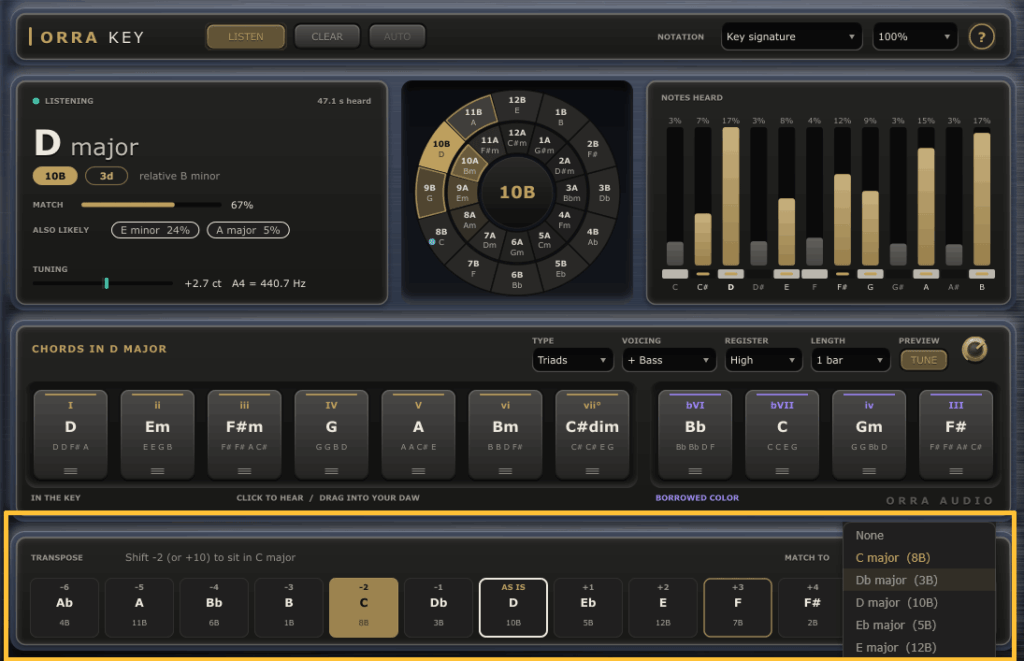This screenshot has height=661, width=1024.
Task: Pick Eb major (5B) from the menu
Action: [920, 625]
